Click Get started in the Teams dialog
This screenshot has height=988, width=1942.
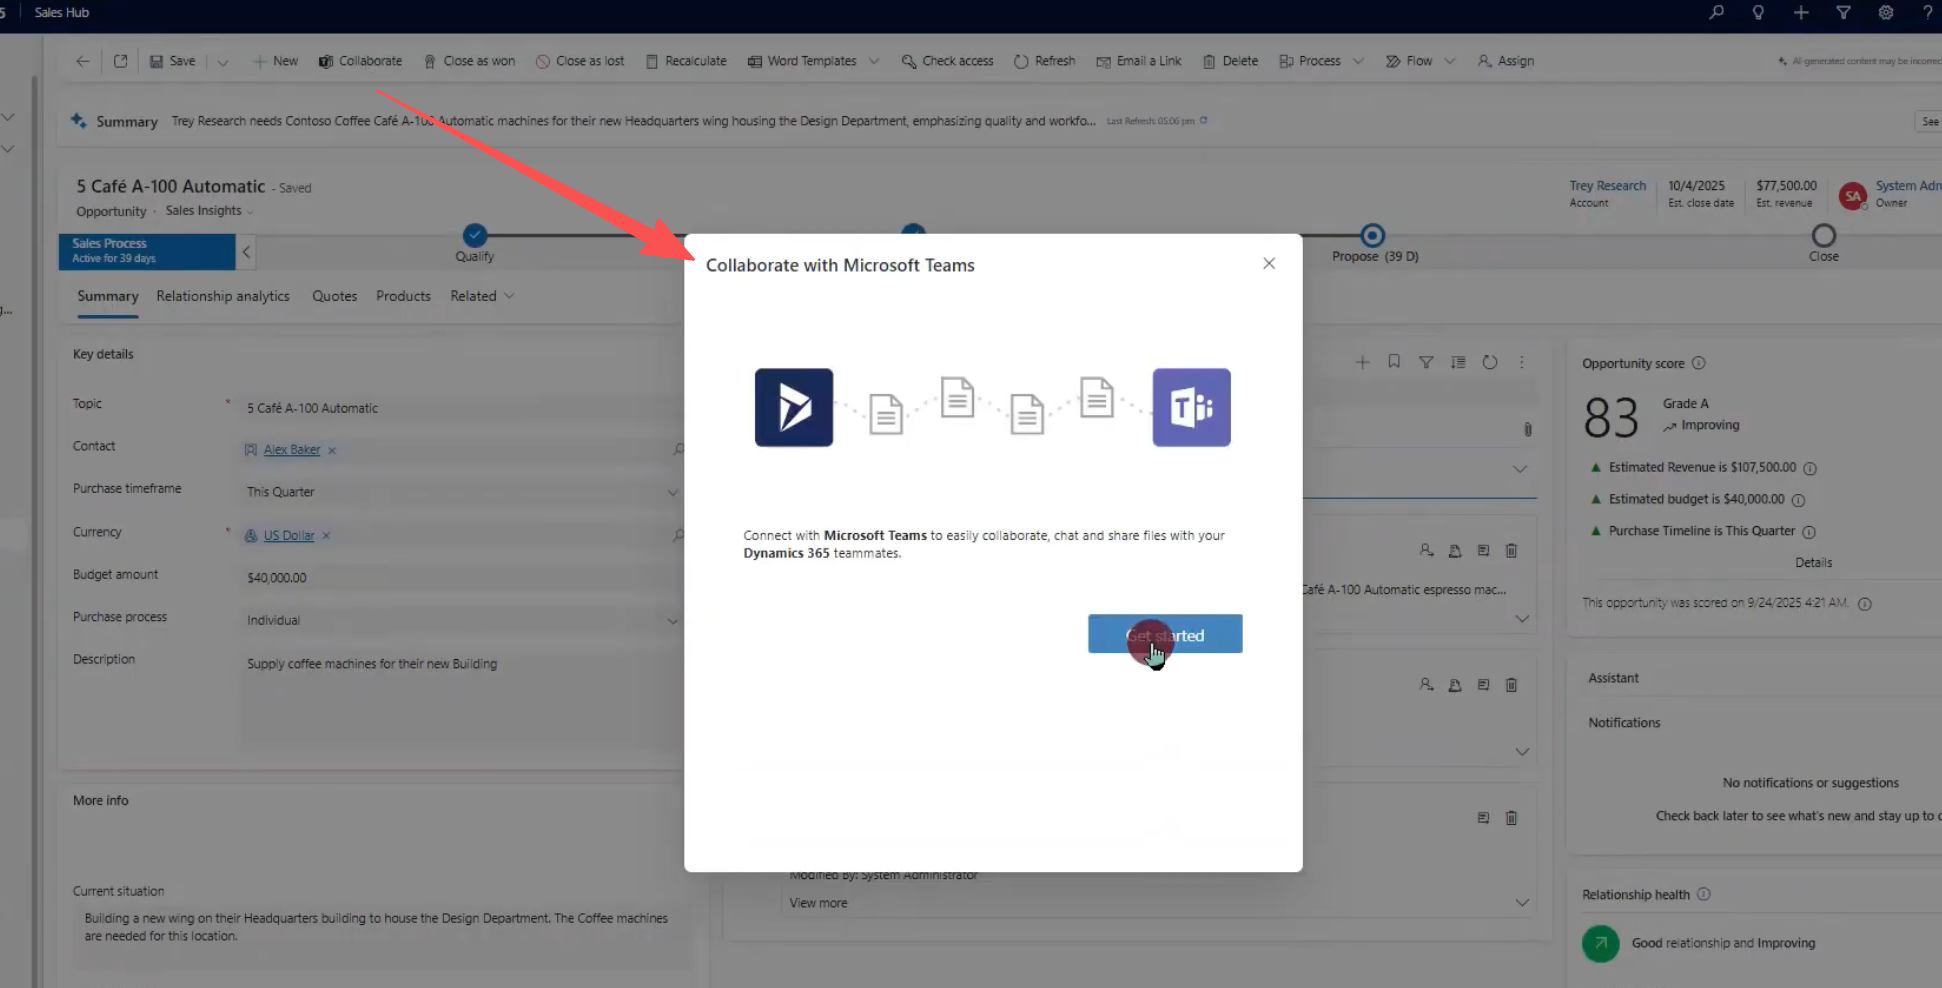(x=1165, y=634)
